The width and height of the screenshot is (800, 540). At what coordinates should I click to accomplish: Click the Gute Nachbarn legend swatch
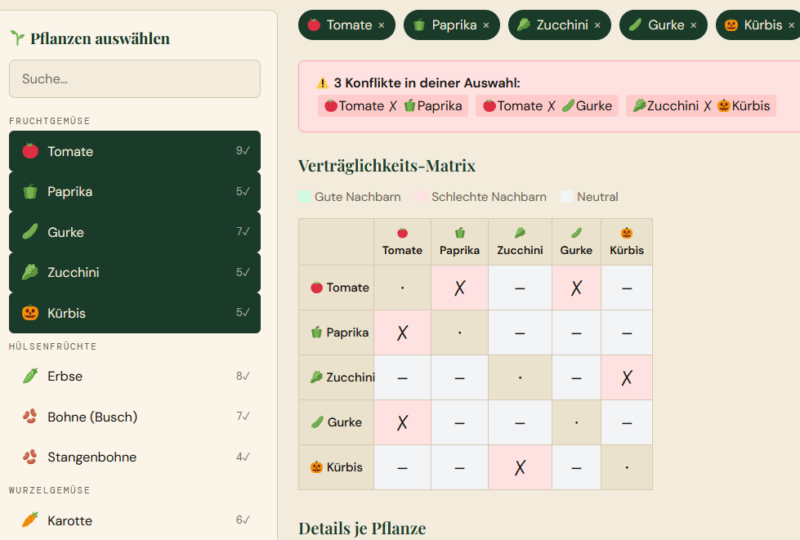pyautogui.click(x=304, y=197)
